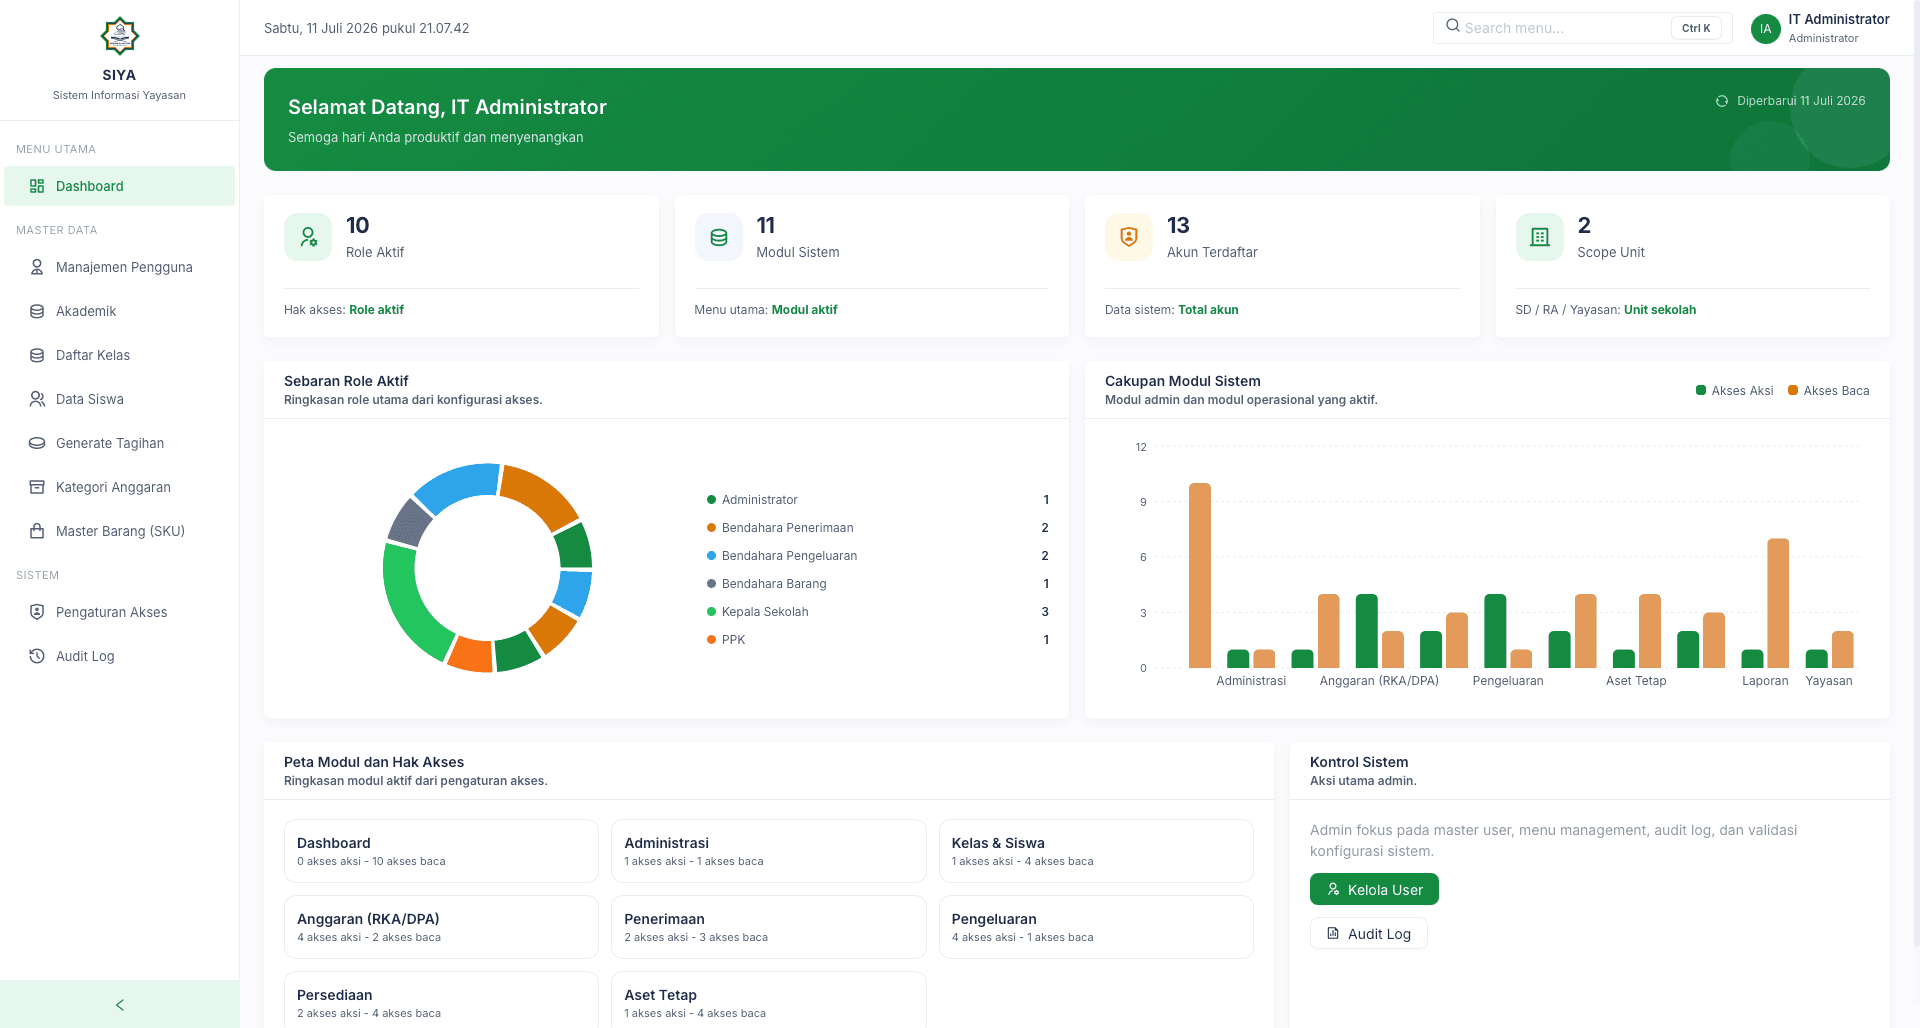Open Dashboard menu item

pos(120,186)
